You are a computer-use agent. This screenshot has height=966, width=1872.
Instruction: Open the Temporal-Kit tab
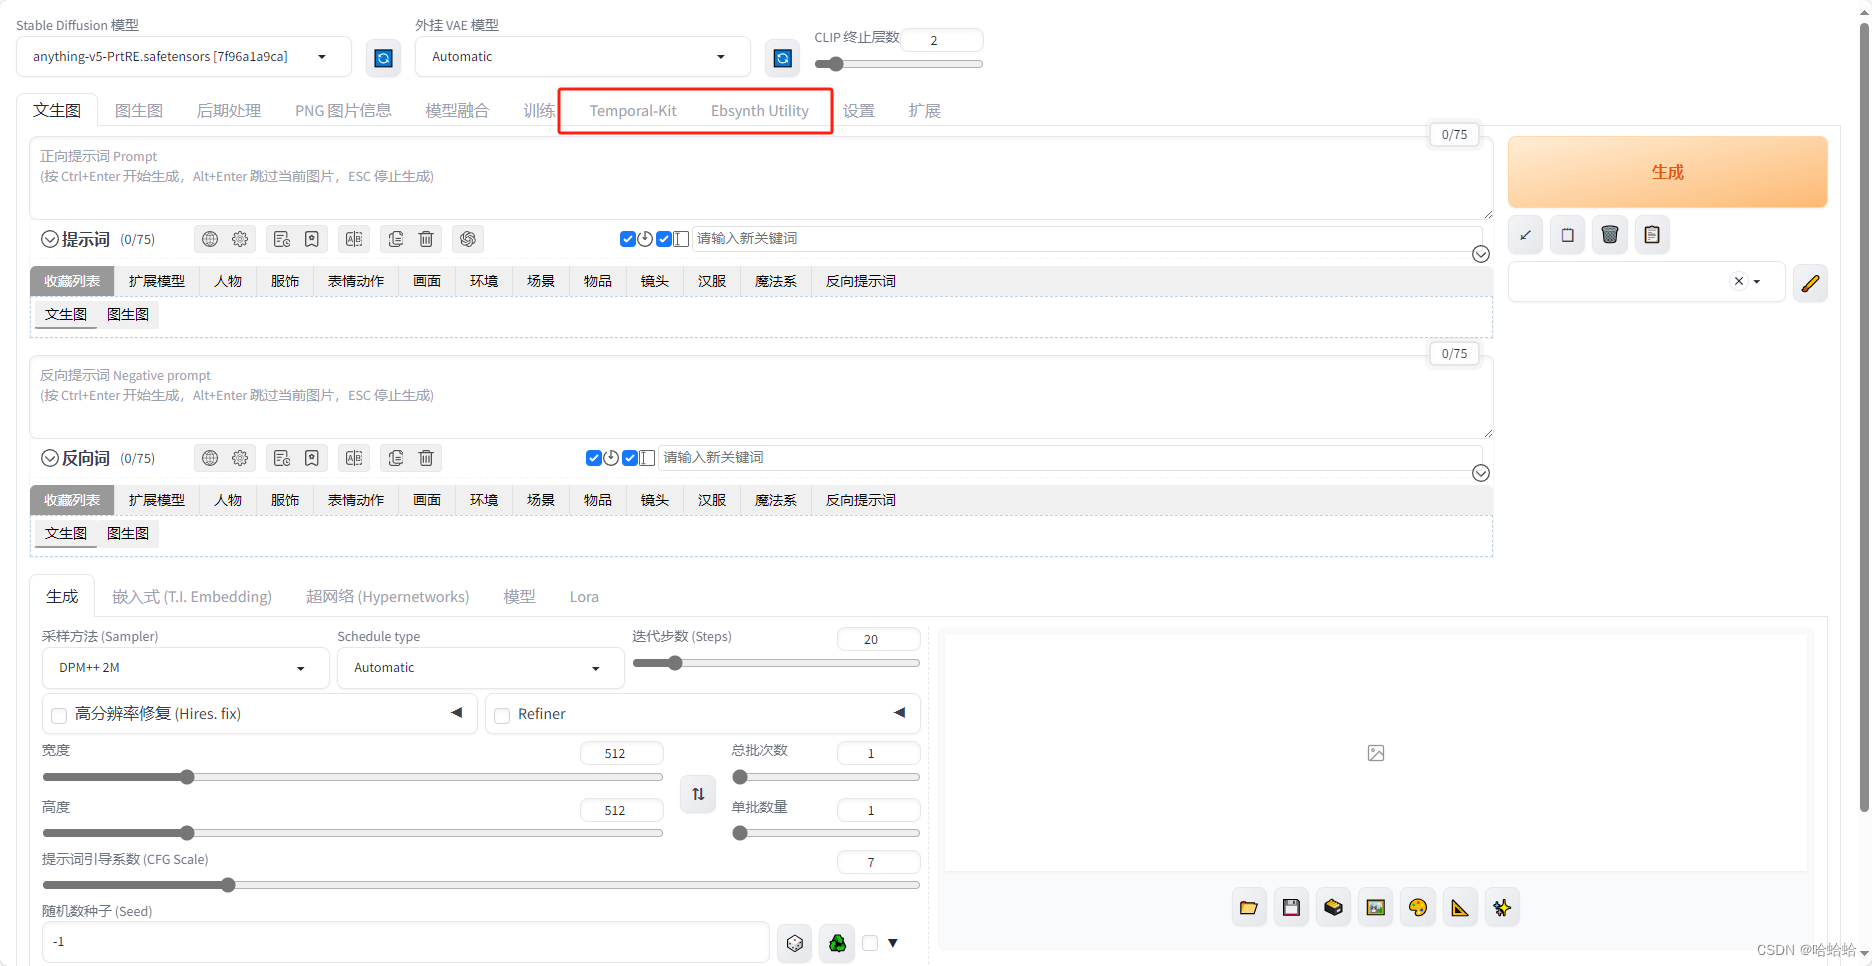coord(633,111)
